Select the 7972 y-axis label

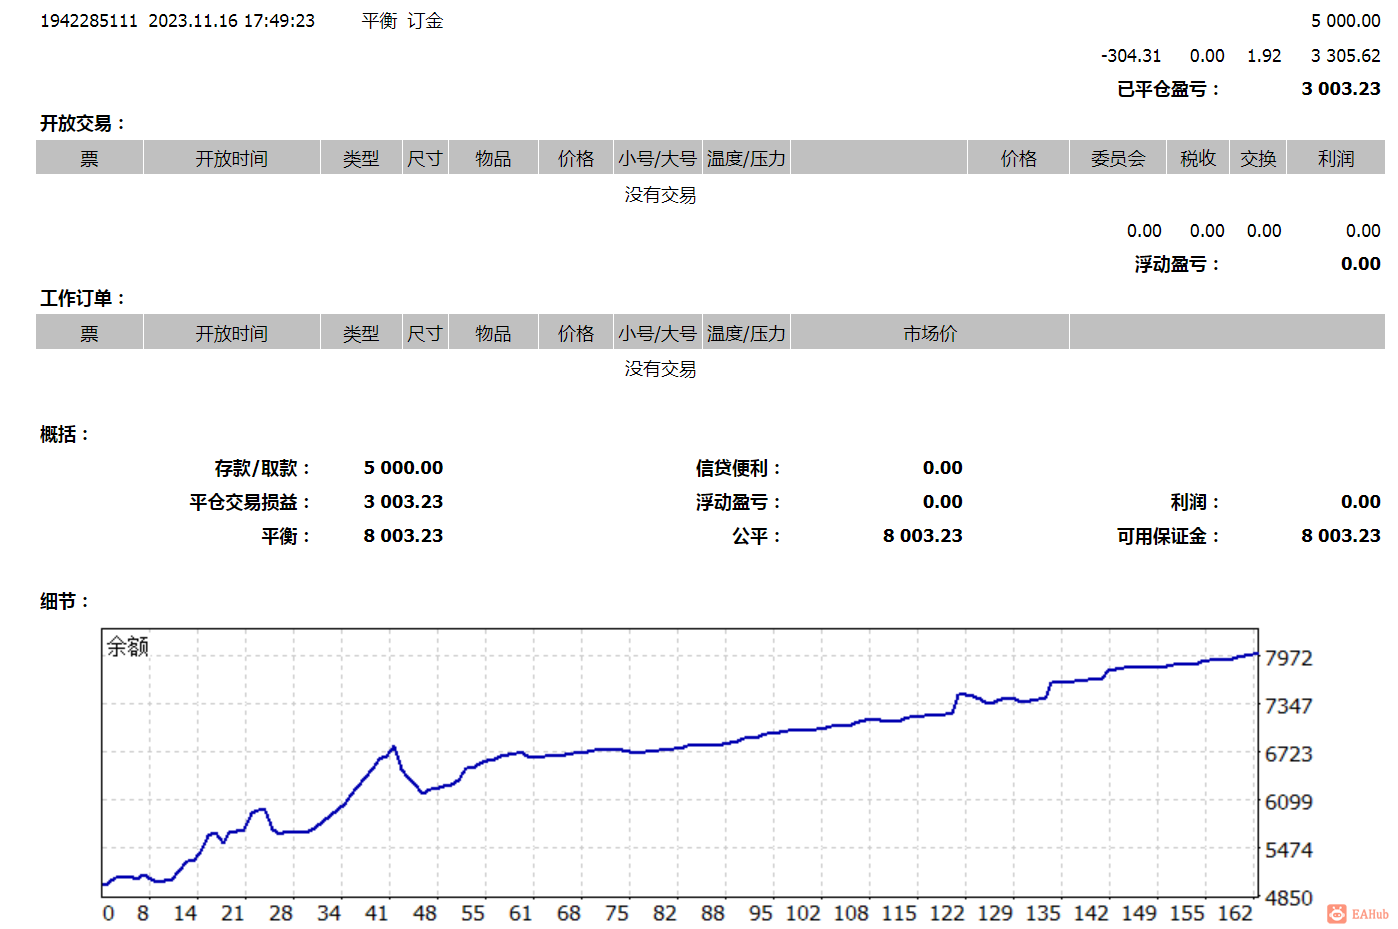pos(1288,658)
